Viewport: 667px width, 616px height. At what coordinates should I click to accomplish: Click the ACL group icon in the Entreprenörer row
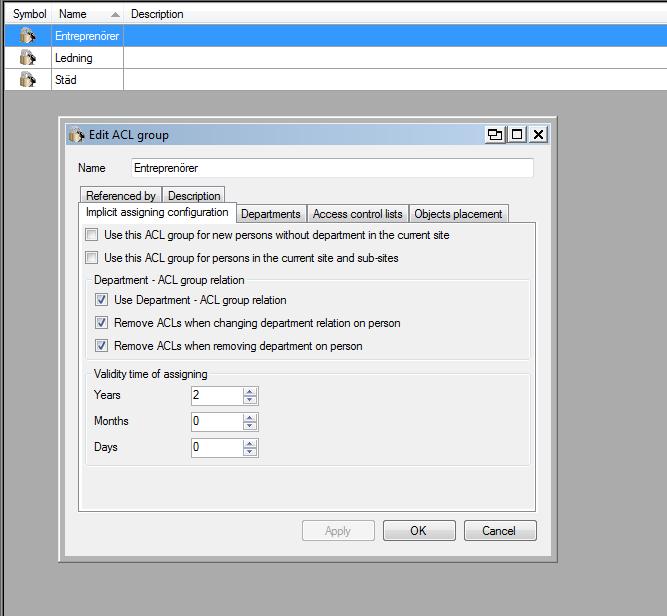click(28, 35)
